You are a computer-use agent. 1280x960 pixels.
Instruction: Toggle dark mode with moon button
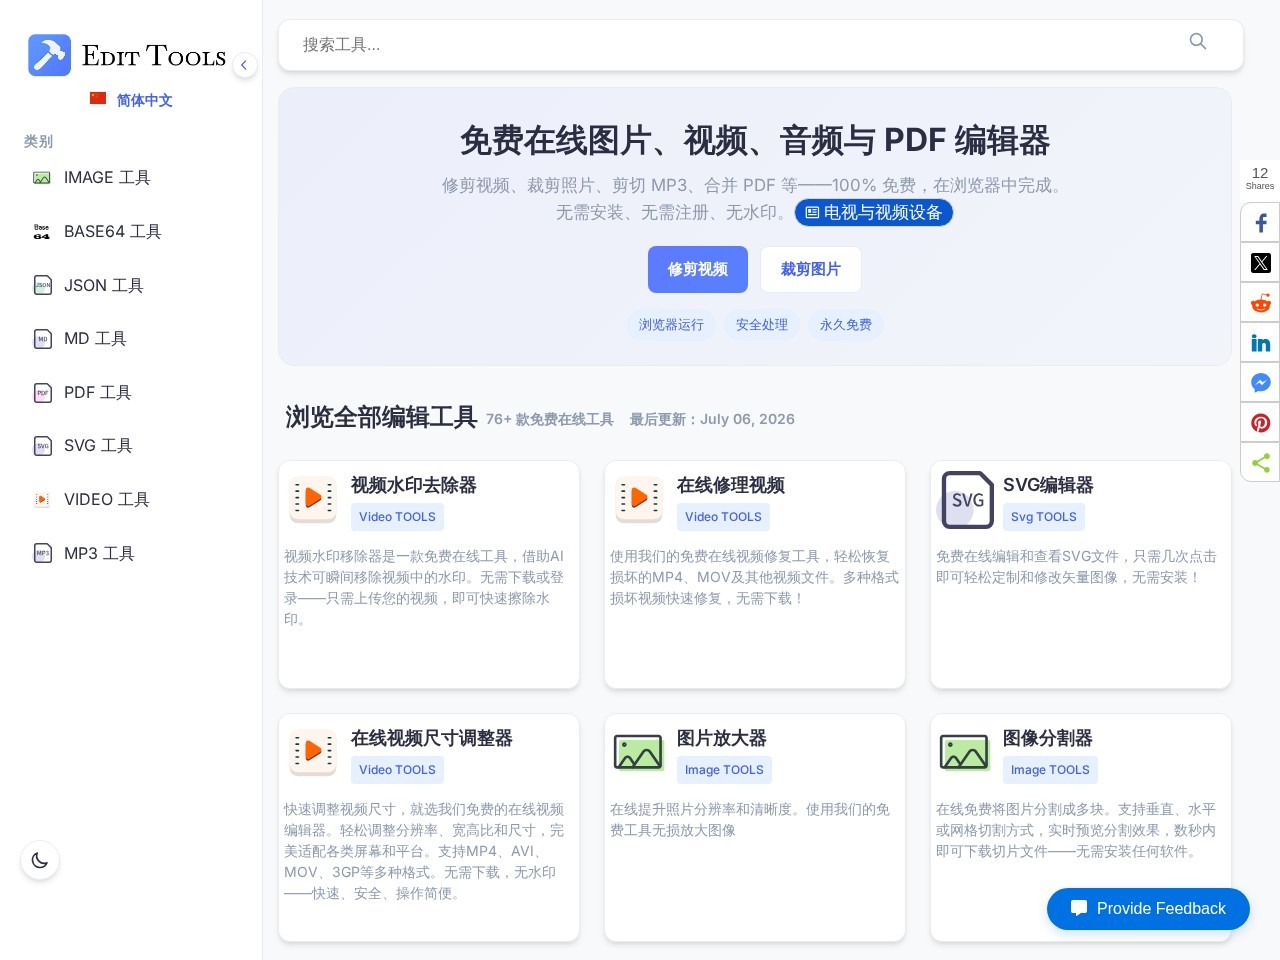tap(40, 860)
